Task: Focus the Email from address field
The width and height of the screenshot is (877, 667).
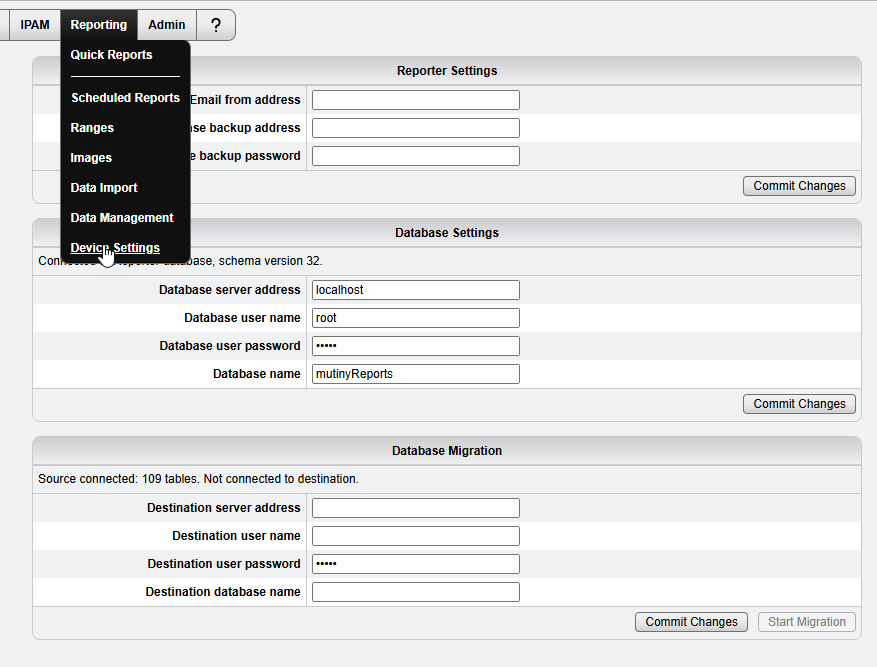Action: point(416,100)
